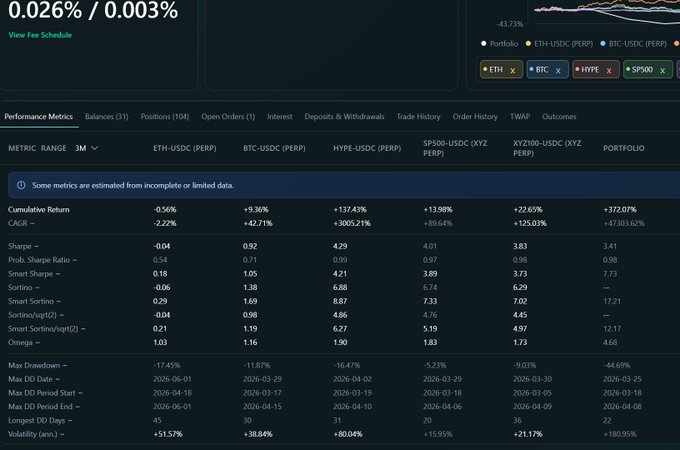Click the BTC-USDC (PERP) column header
Viewport: 680px width, 450px height.
(275, 148)
